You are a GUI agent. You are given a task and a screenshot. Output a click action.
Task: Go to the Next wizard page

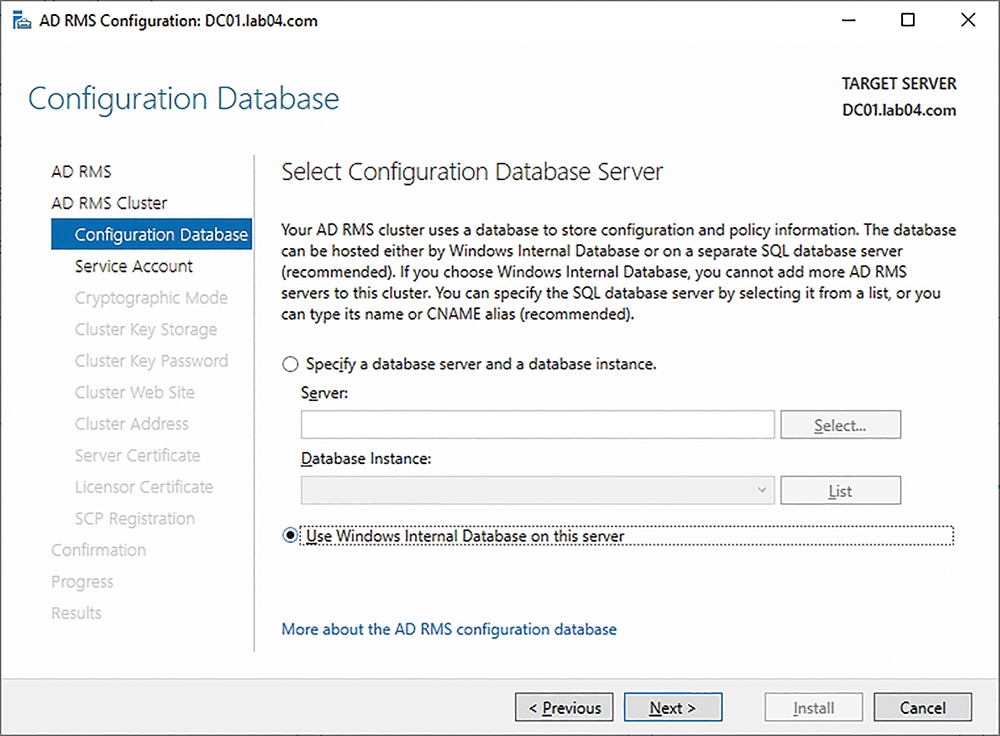(673, 707)
